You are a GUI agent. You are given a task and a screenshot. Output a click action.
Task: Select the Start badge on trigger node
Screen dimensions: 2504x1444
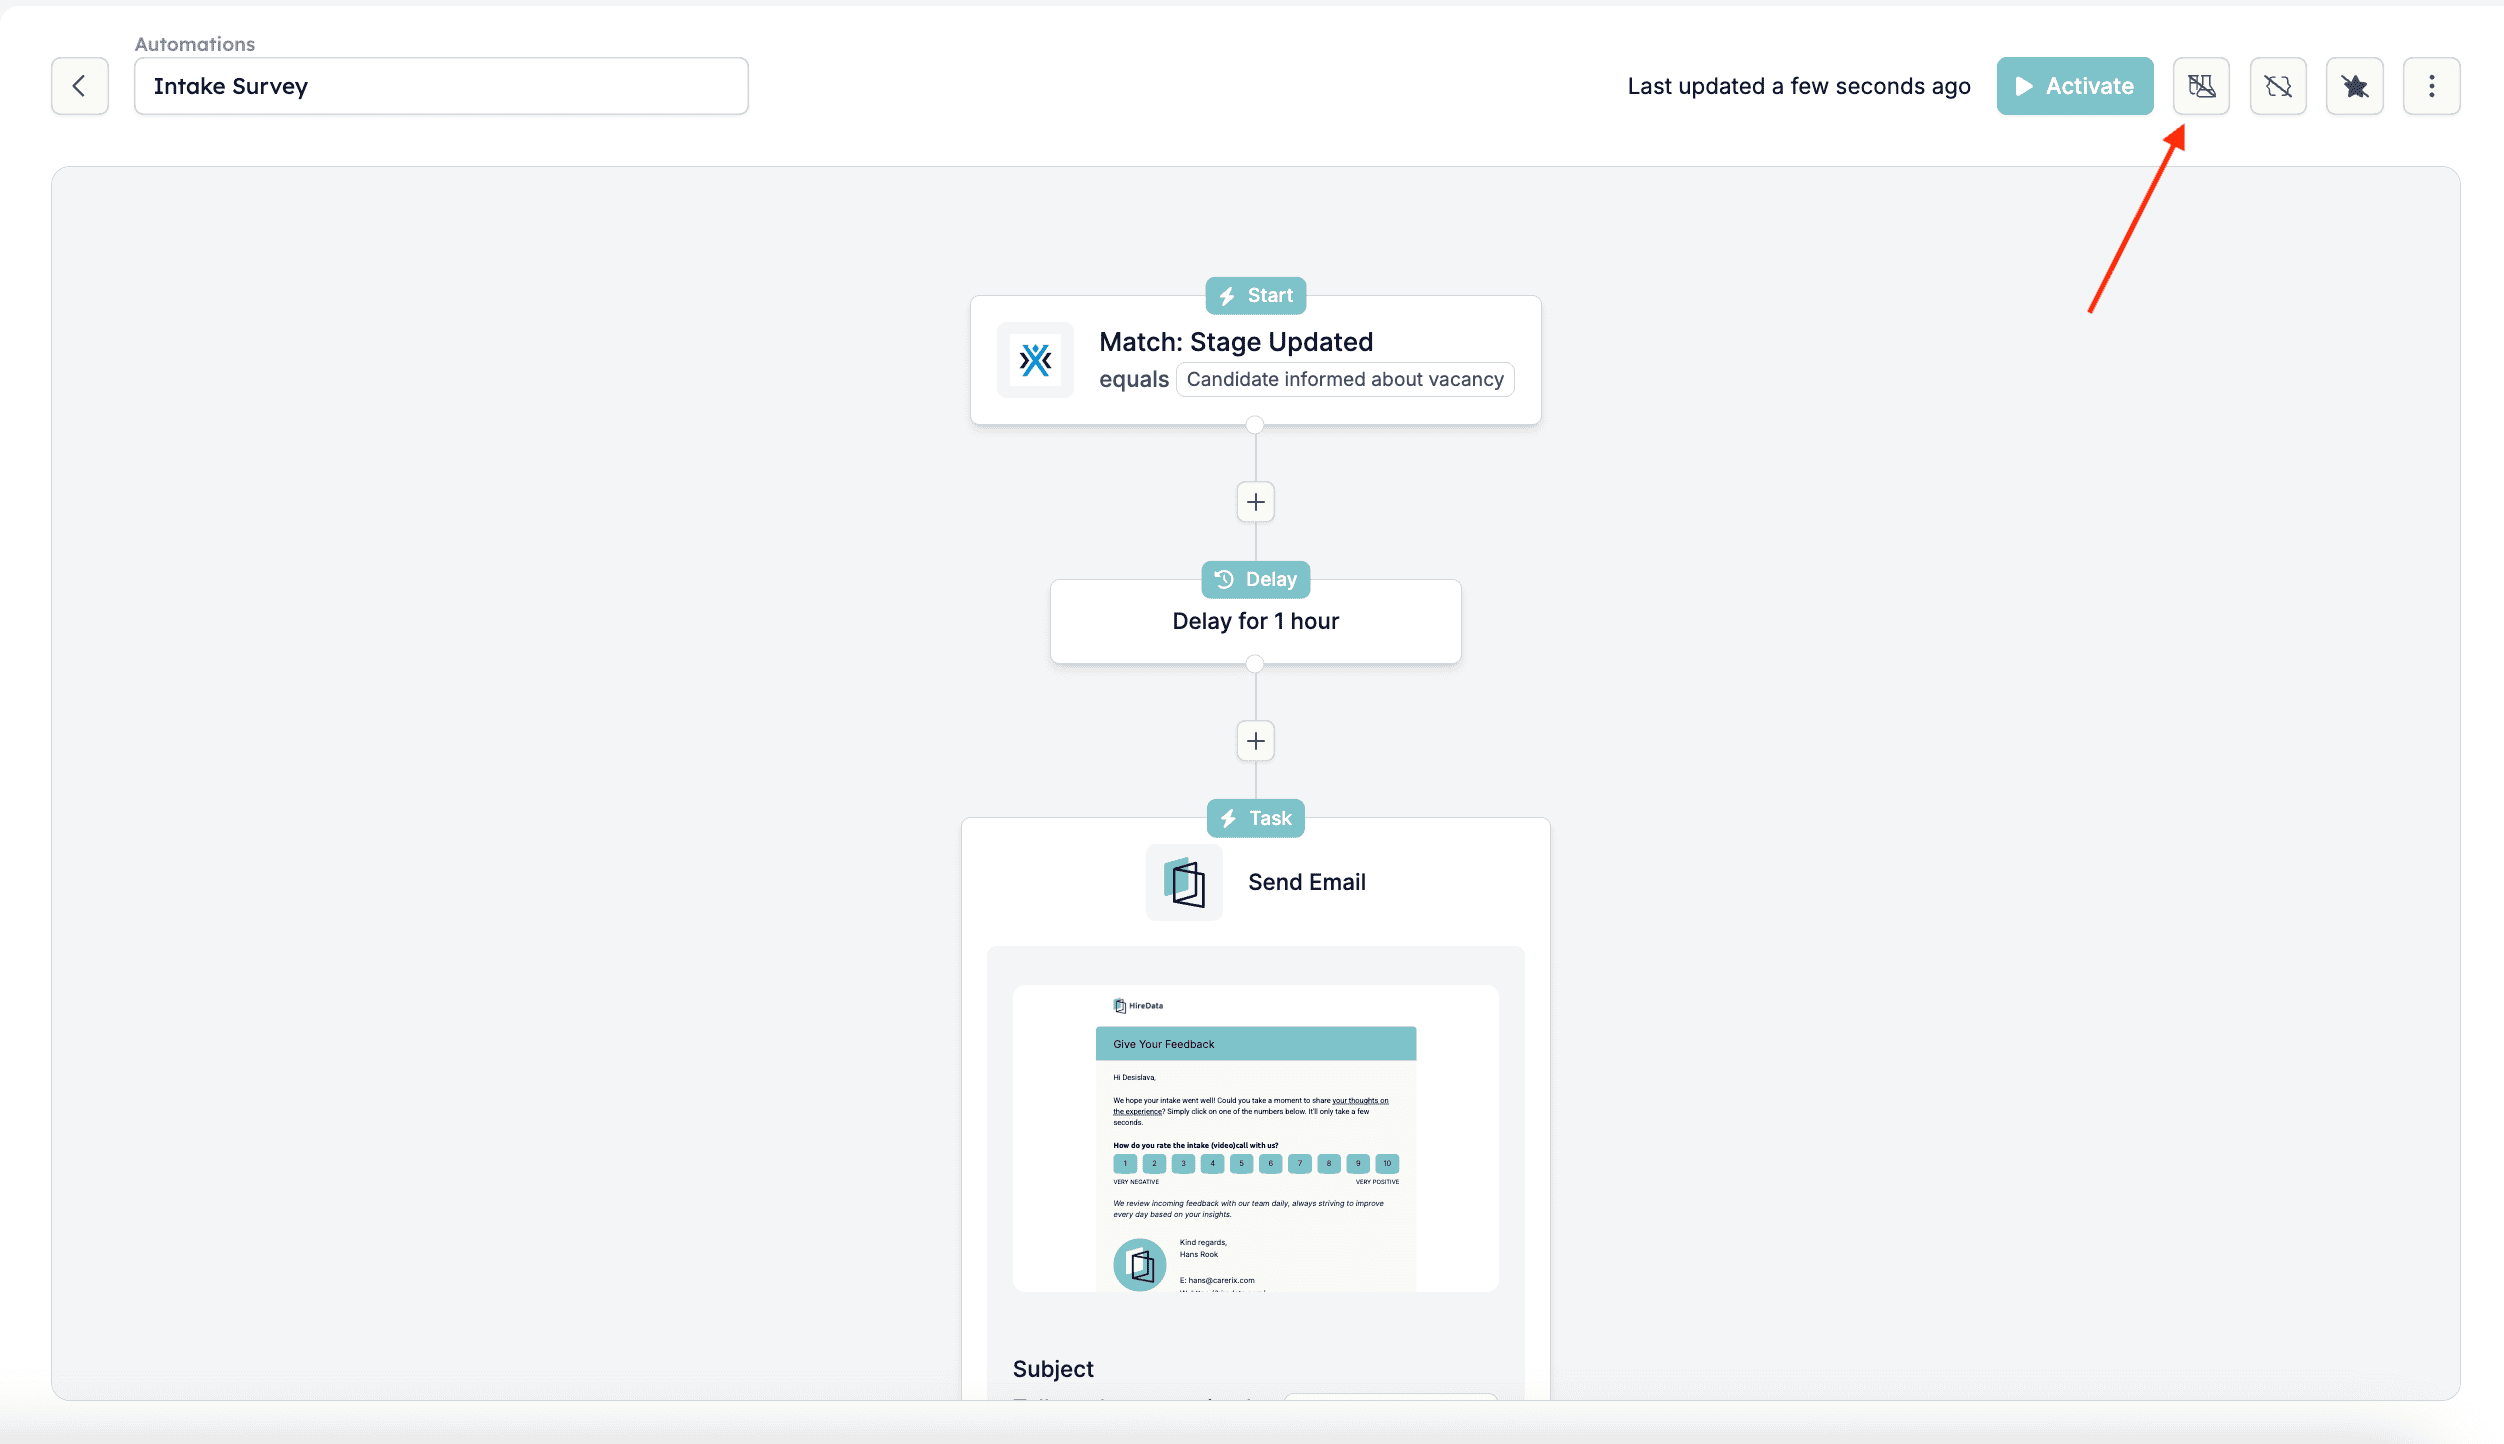click(1256, 296)
